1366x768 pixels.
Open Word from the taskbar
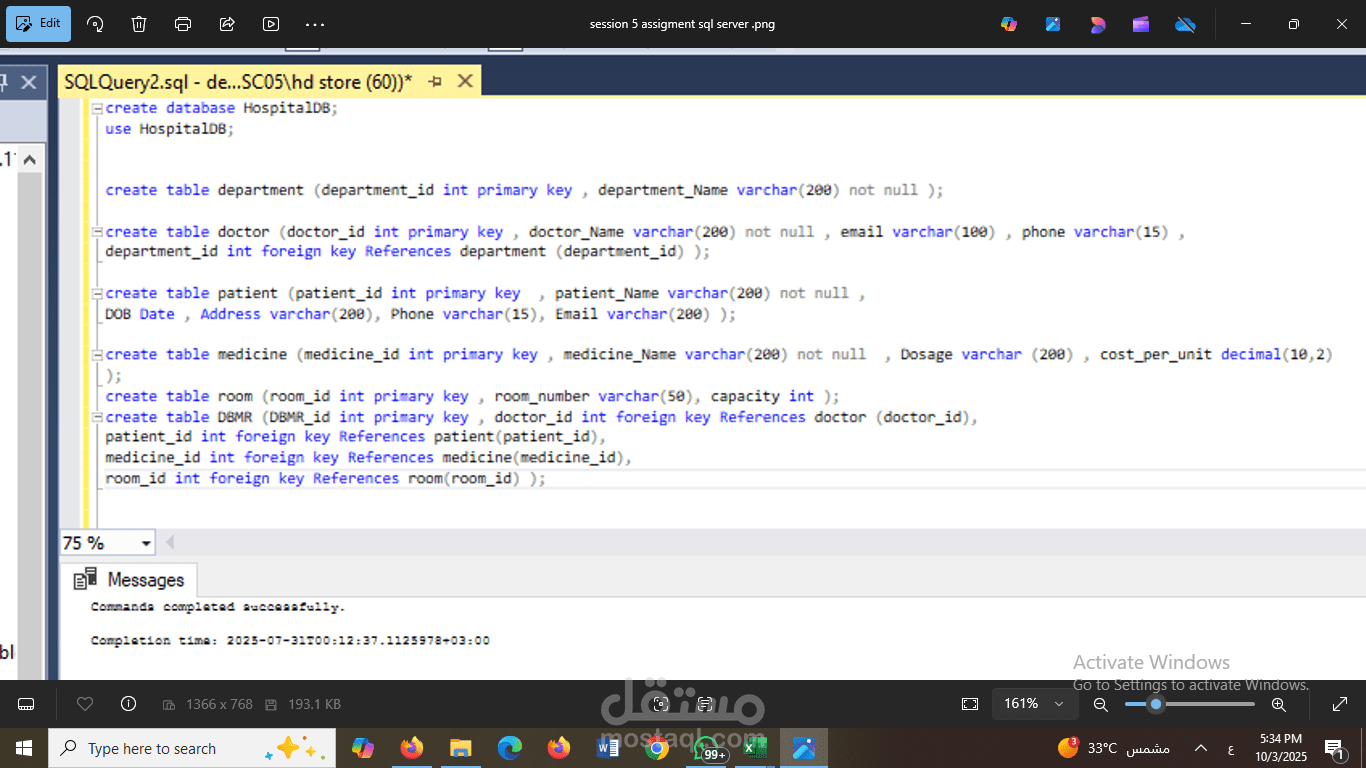pos(608,748)
